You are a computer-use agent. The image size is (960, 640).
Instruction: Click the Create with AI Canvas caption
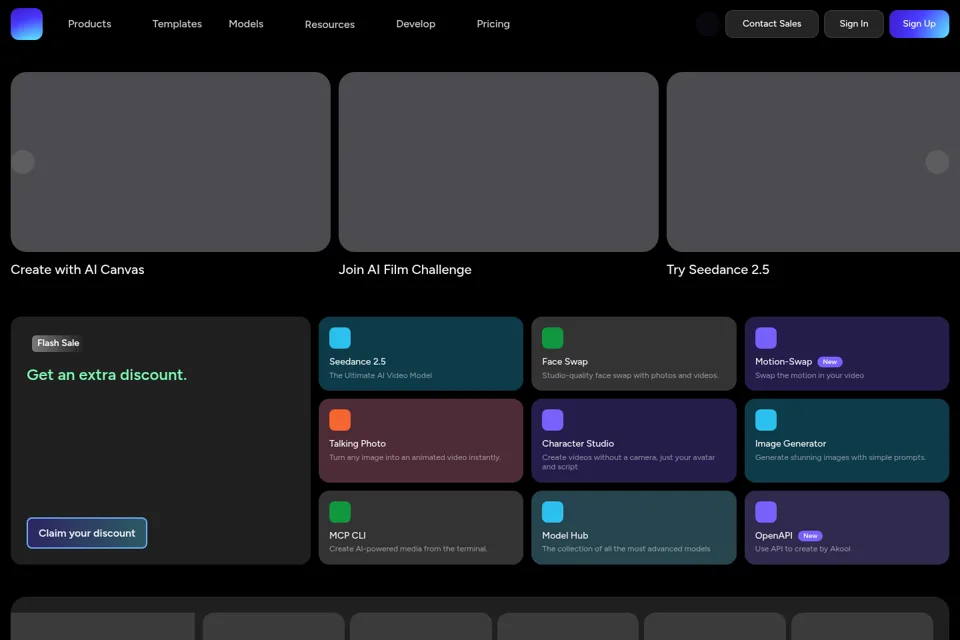click(x=77, y=269)
